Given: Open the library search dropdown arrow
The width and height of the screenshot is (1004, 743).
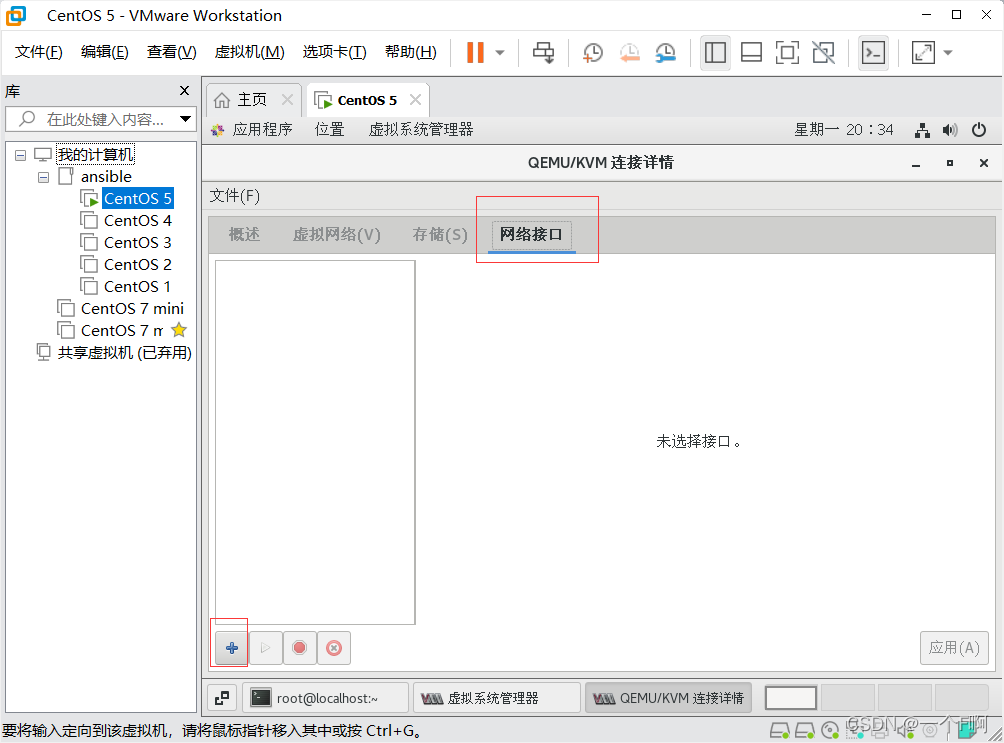Looking at the screenshot, I should (186, 119).
